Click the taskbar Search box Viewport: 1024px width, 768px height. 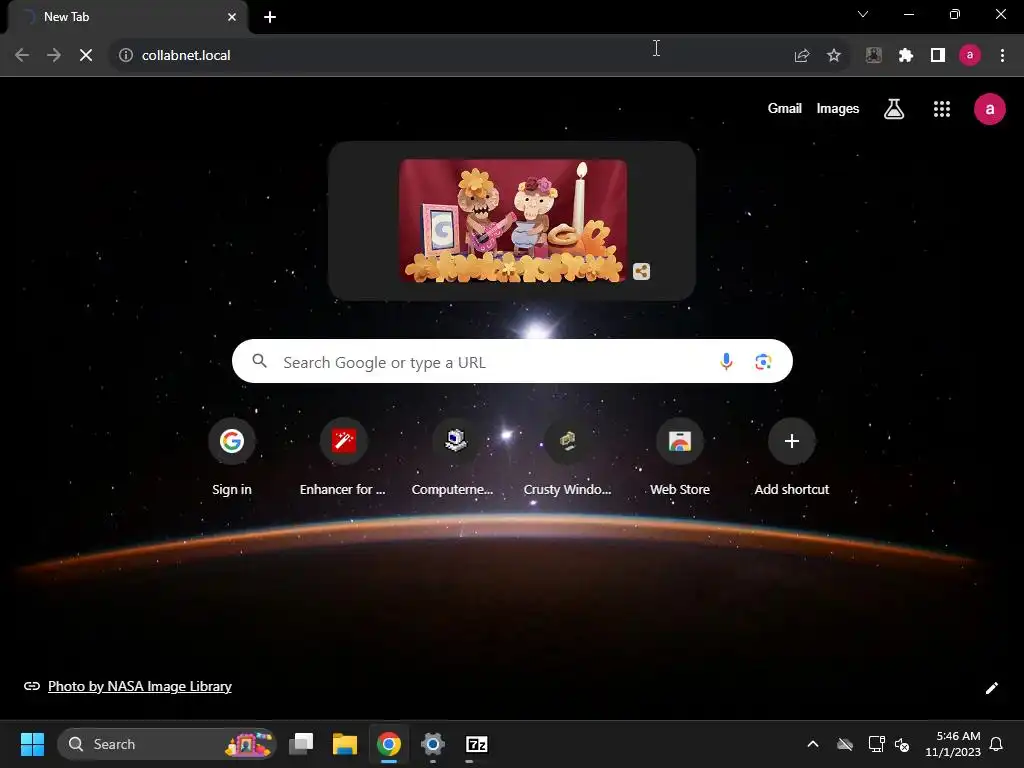point(167,744)
